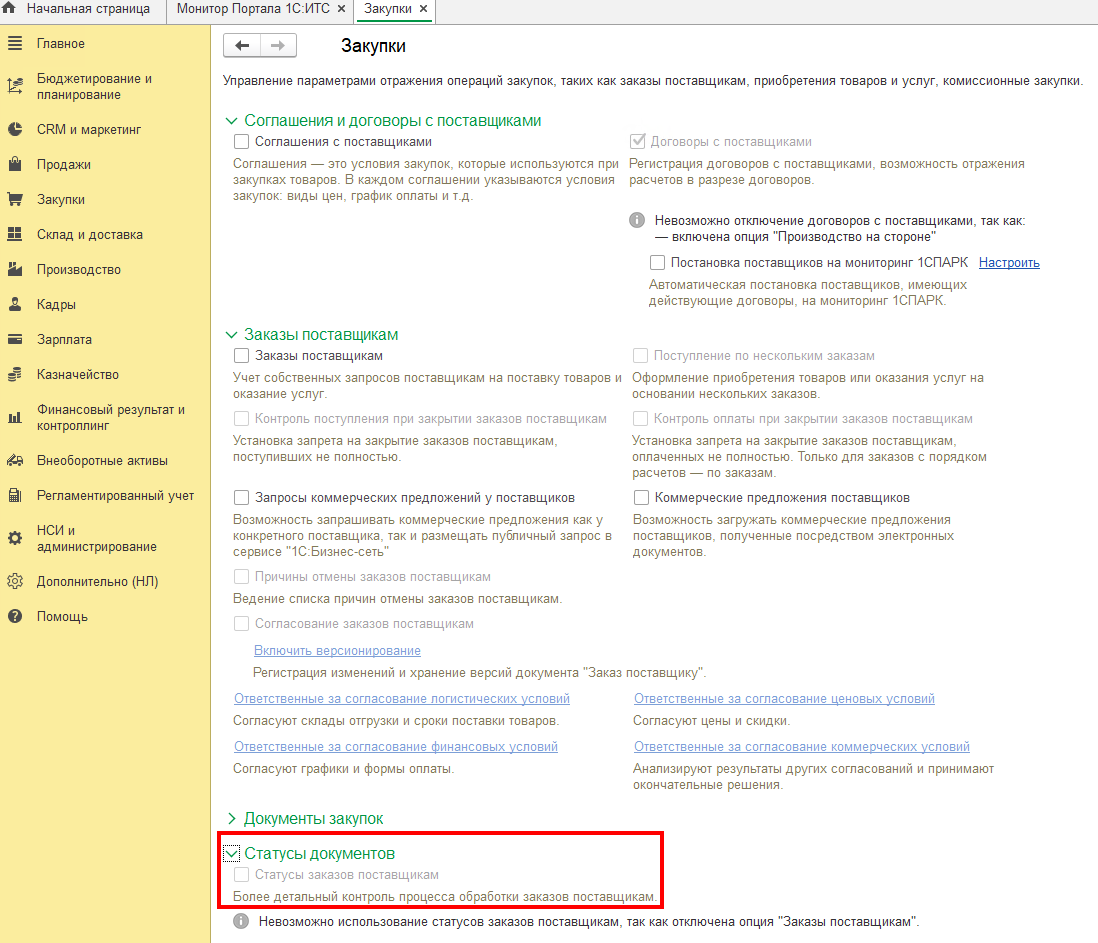This screenshot has height=943, width=1098.
Task: Click the Финансовый результат bar chart icon
Action: [x=15, y=418]
